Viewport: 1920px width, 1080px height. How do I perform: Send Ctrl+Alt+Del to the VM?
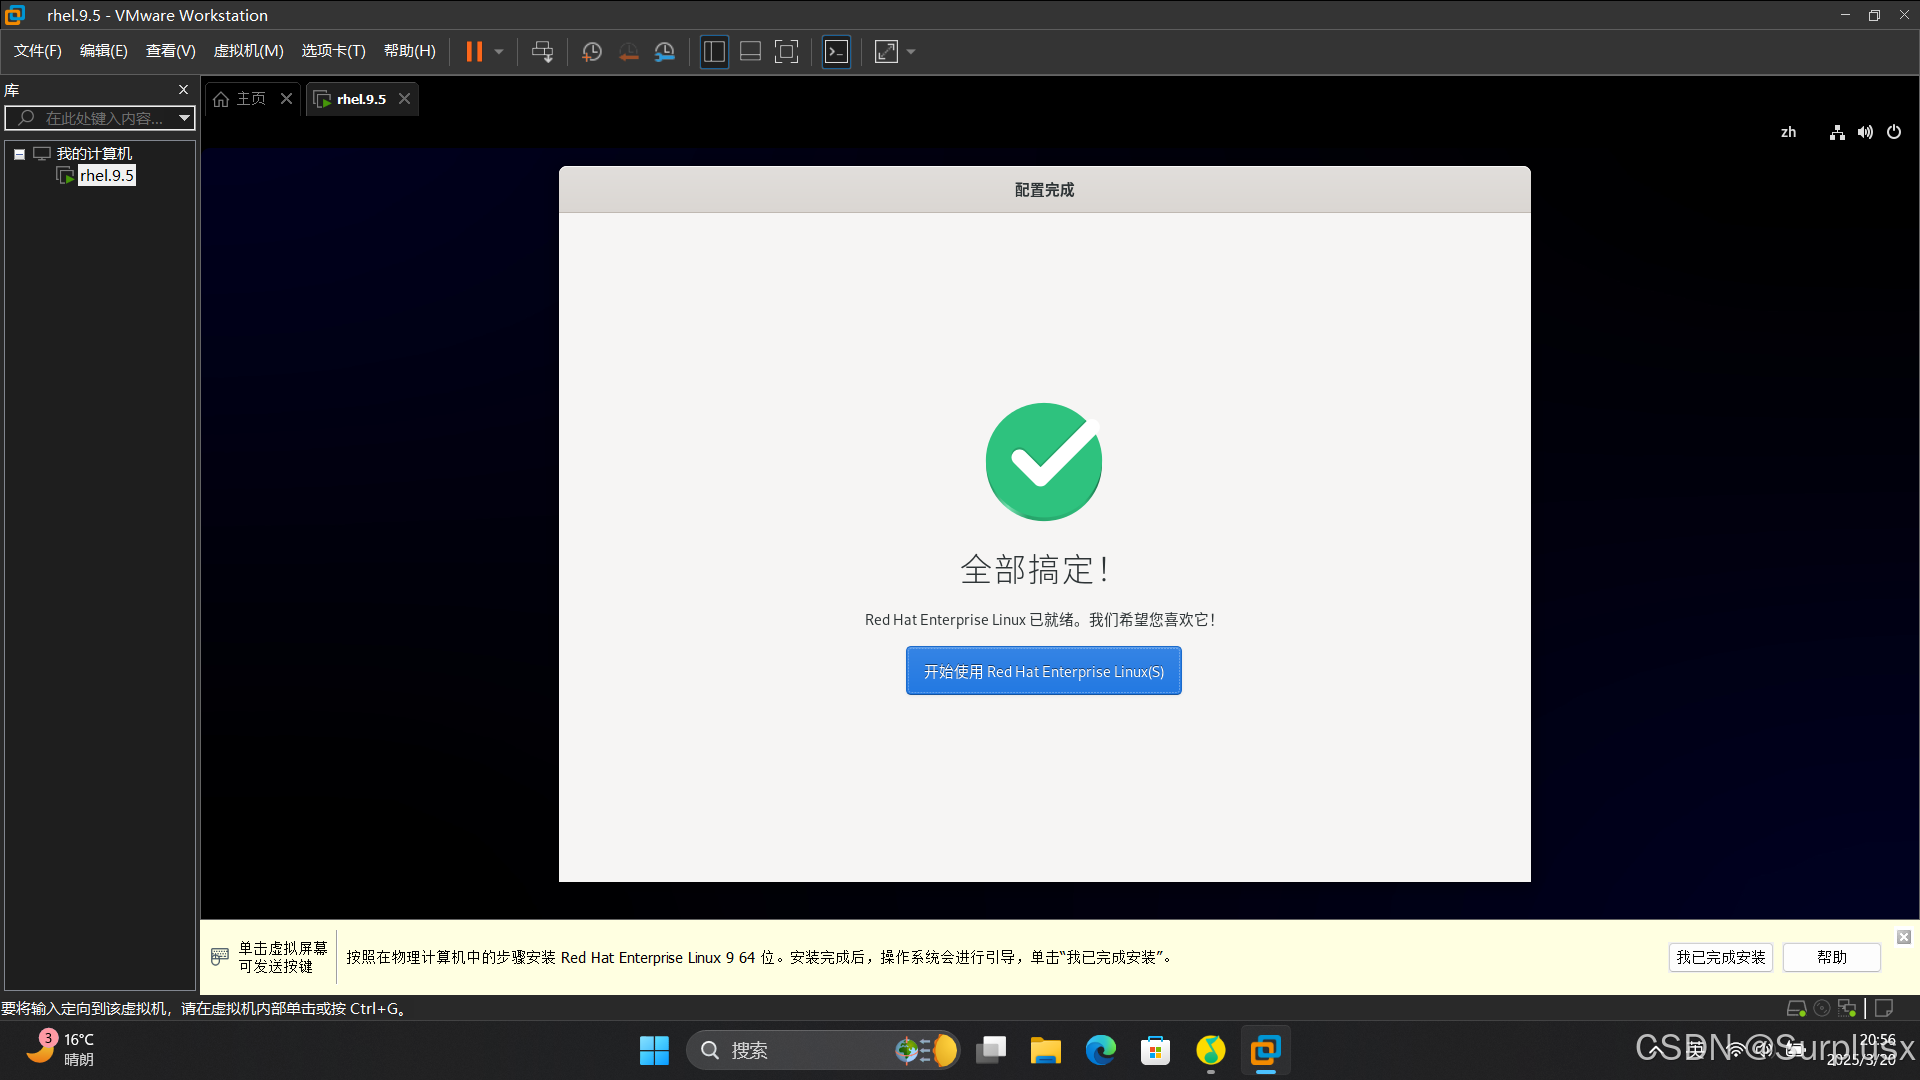542,52
